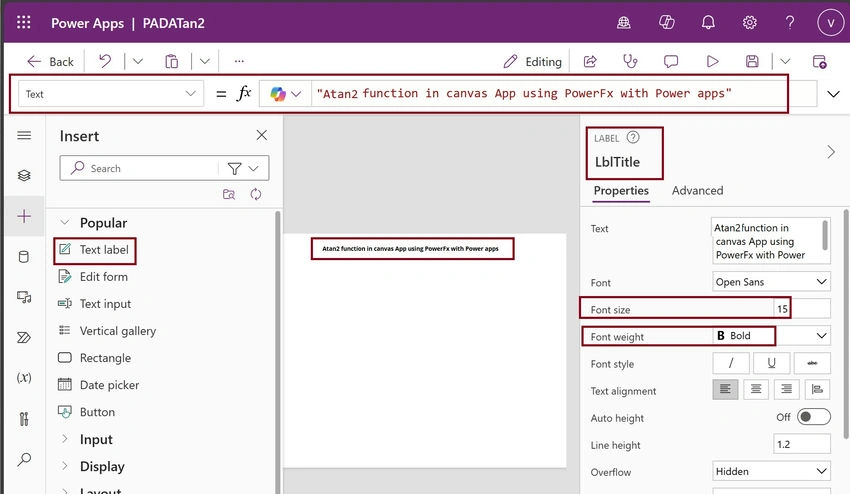Toggle italic font style

coord(731,363)
